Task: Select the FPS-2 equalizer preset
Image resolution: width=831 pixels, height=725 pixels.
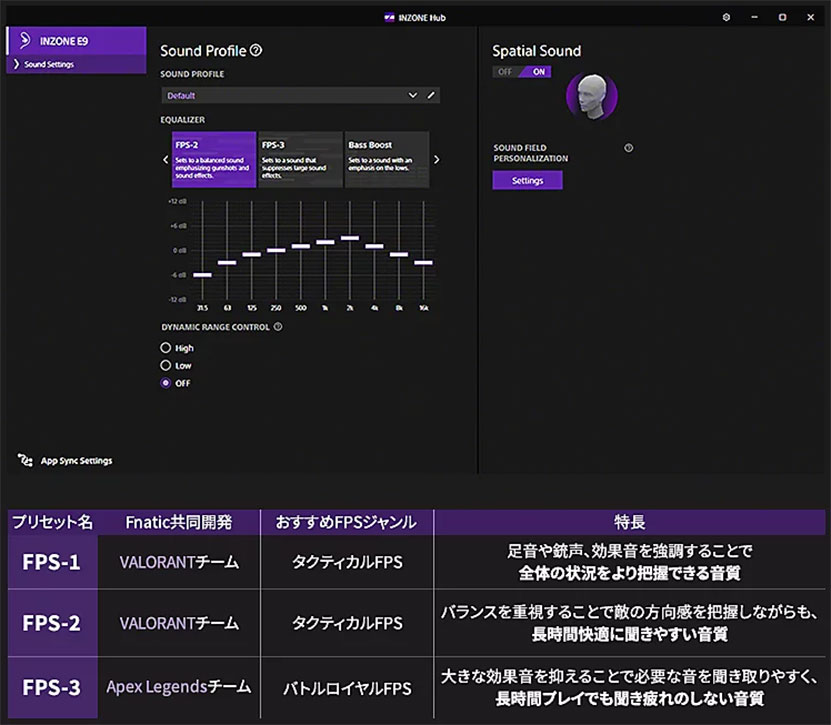Action: pos(214,160)
